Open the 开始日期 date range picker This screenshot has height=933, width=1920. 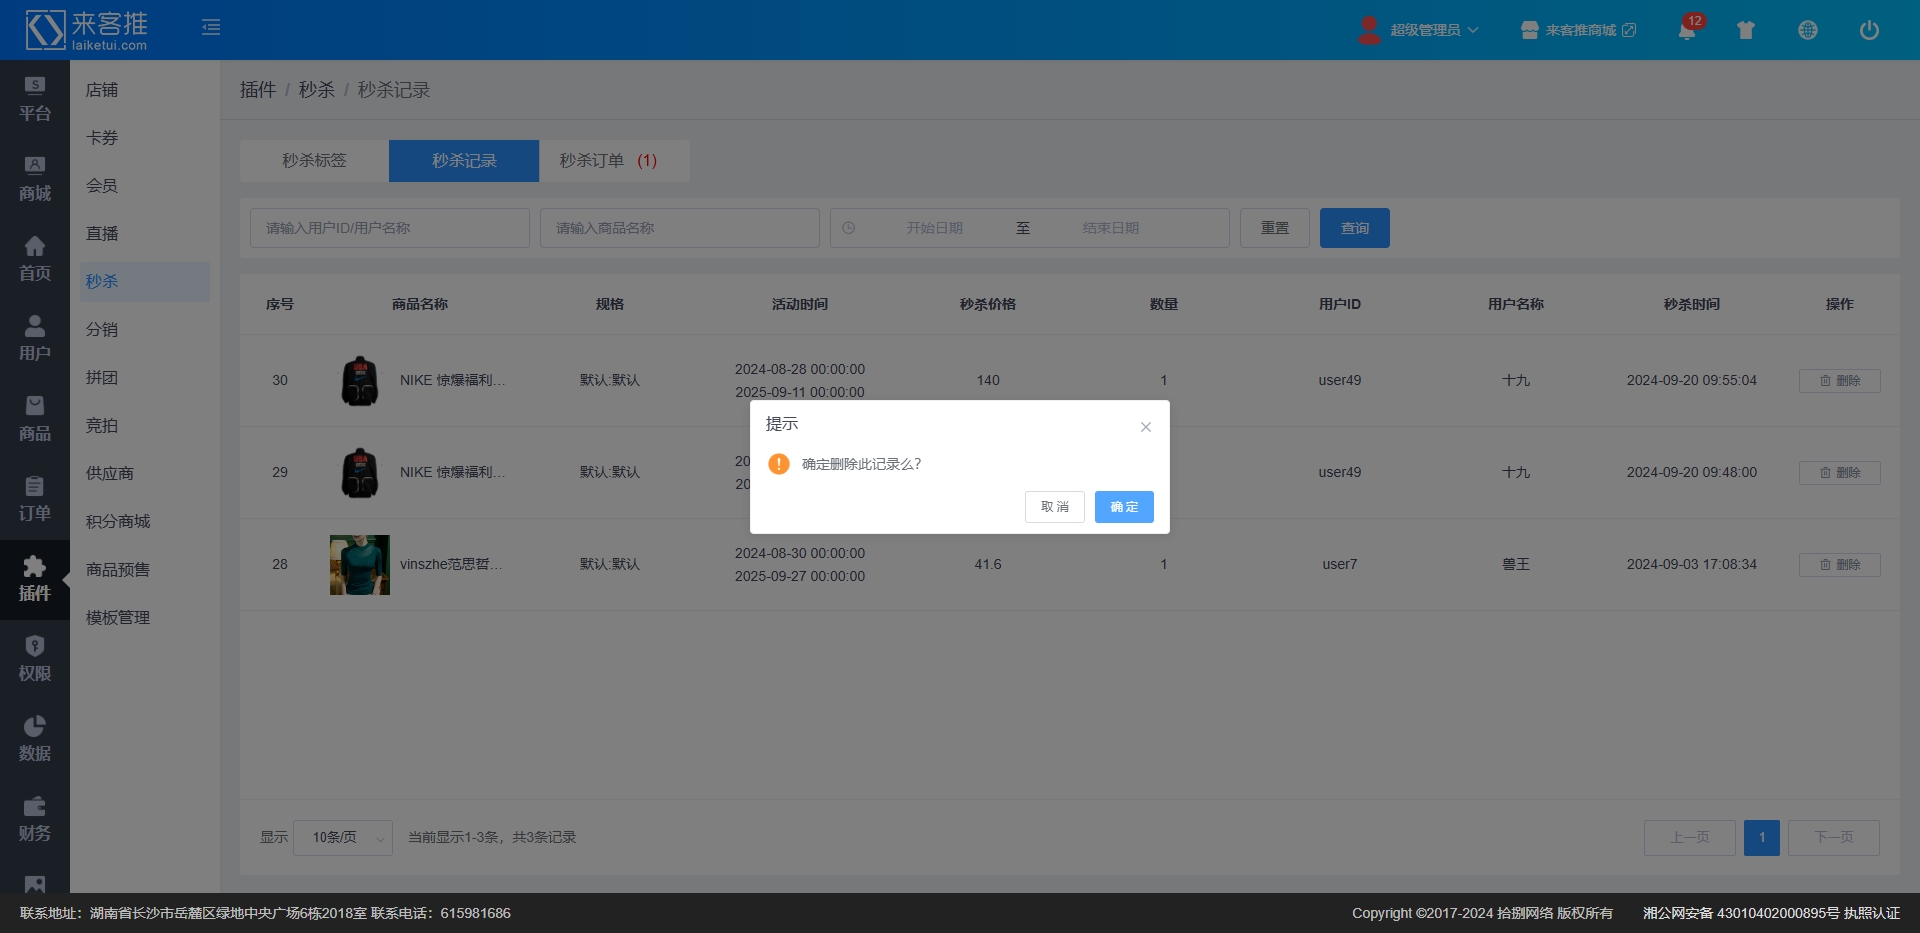point(934,228)
